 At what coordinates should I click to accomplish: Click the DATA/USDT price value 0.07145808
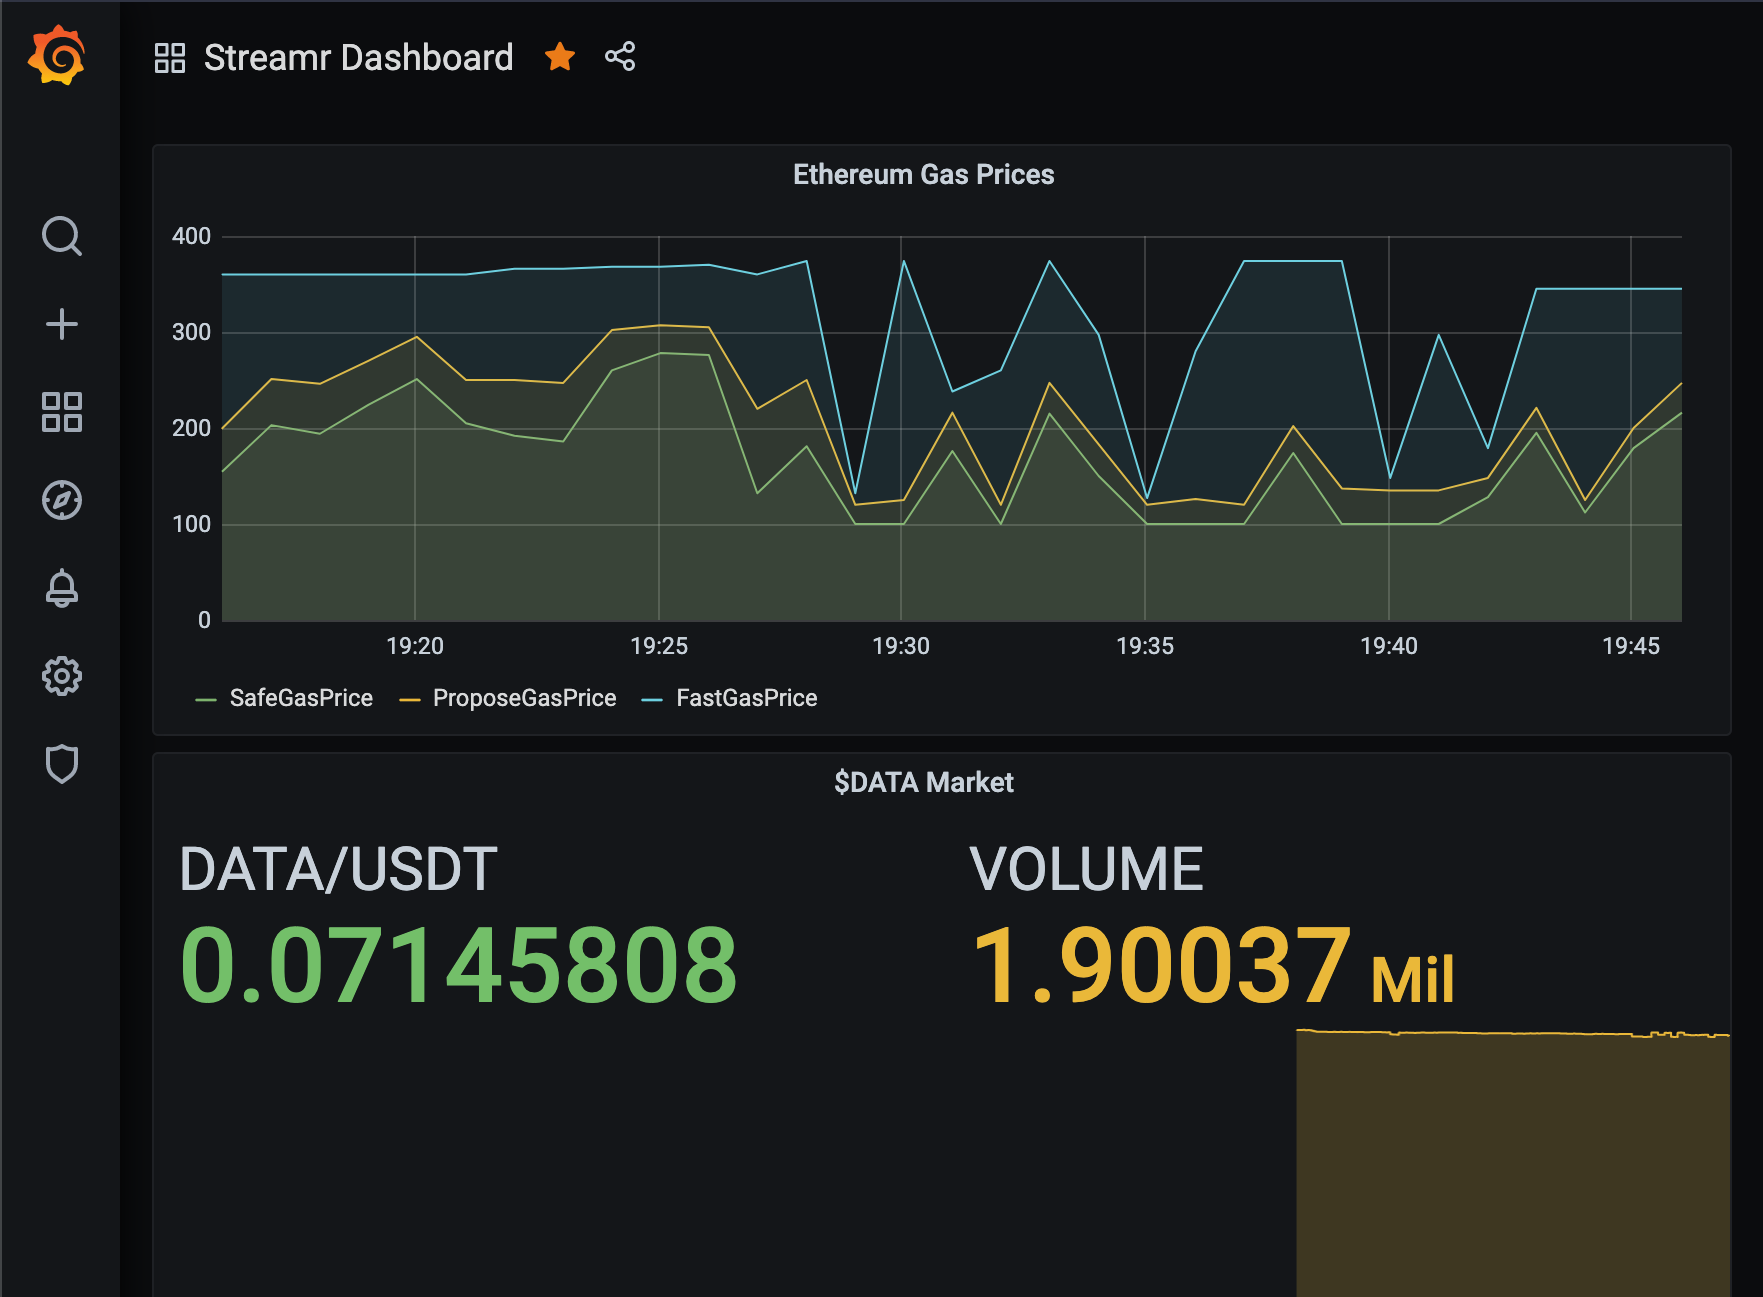(x=458, y=965)
